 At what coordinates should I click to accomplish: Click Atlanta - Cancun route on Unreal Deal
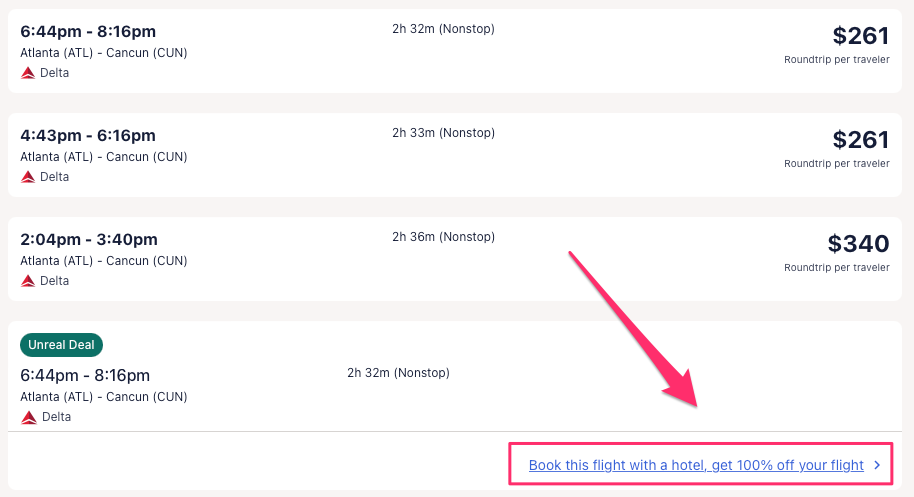(x=104, y=397)
